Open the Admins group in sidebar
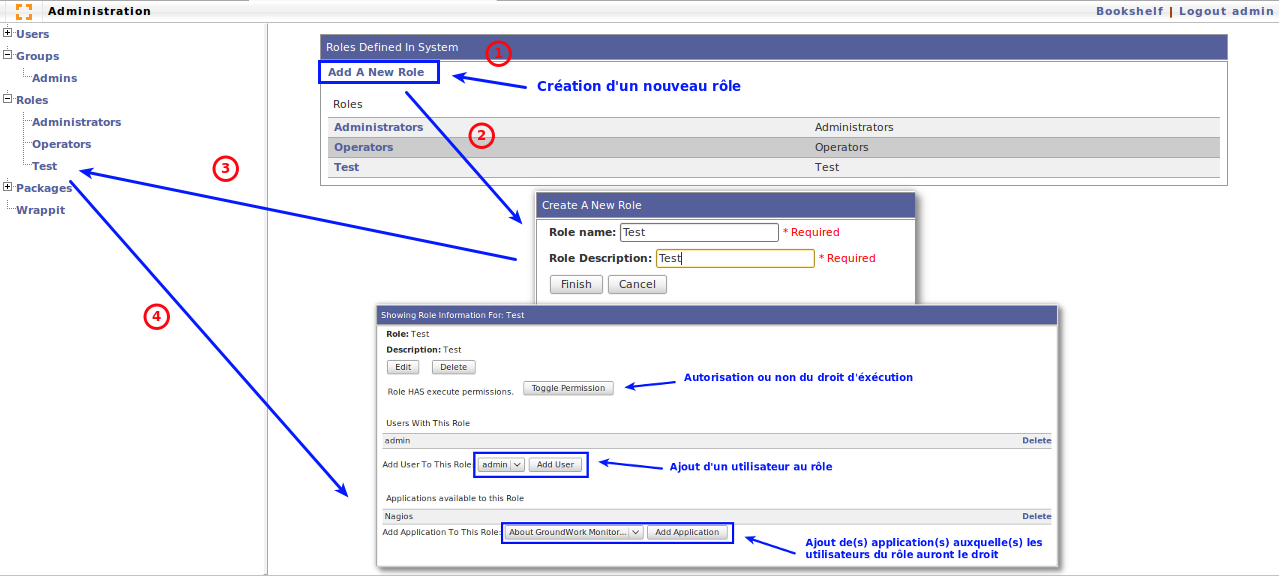The width and height of the screenshot is (1279, 576). [x=54, y=78]
